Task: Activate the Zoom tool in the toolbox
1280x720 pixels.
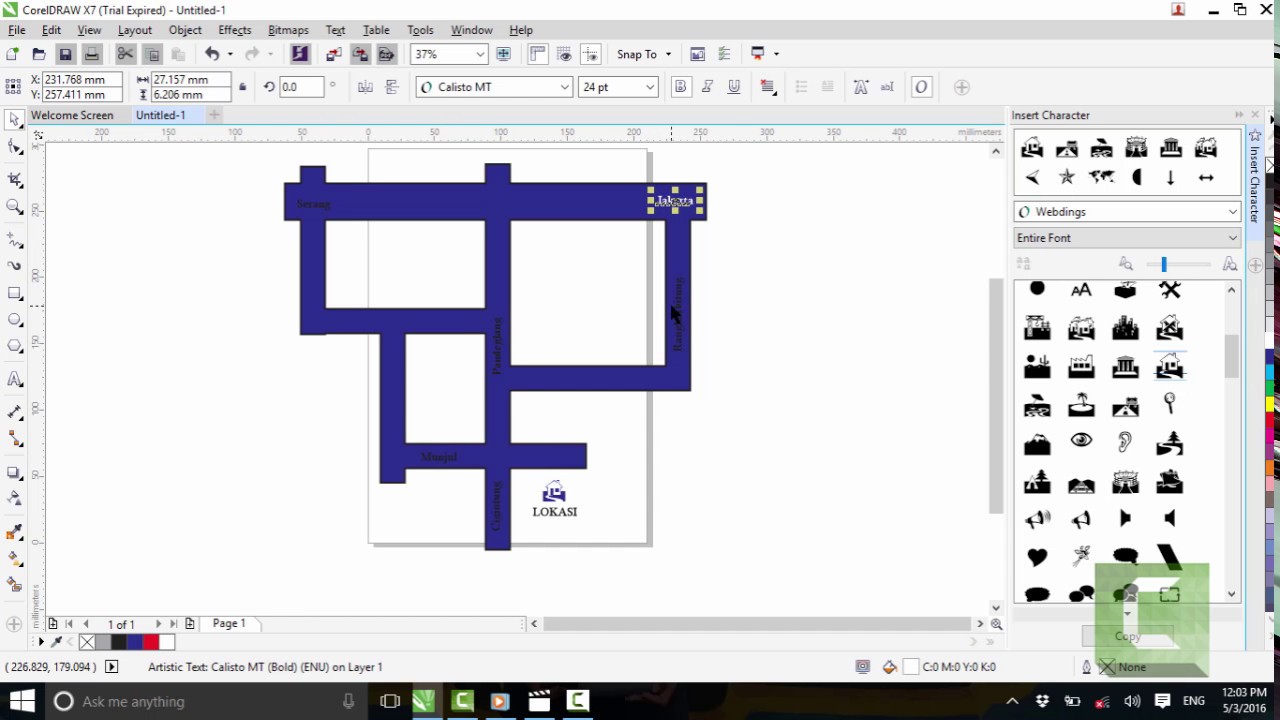Action: 14,207
